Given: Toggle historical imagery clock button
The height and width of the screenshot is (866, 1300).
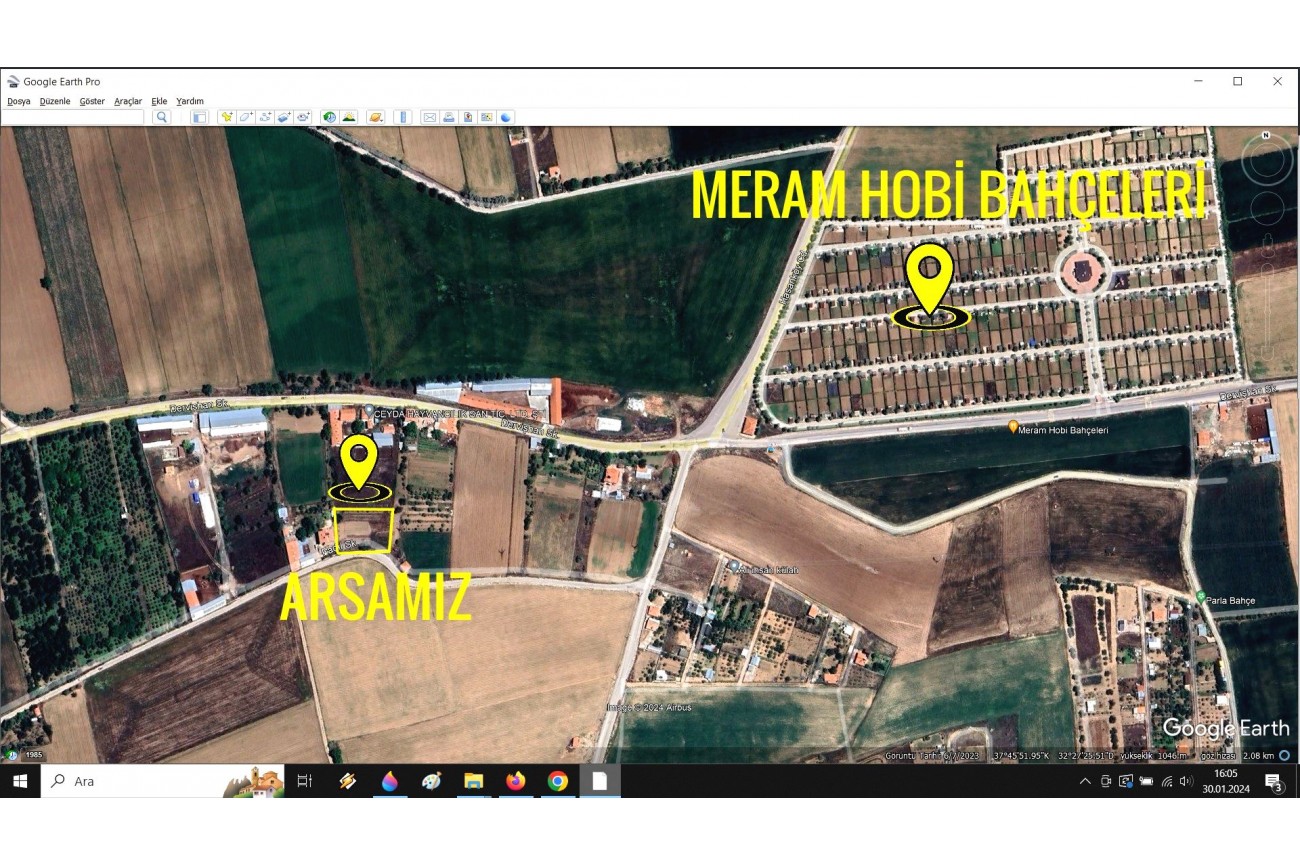Looking at the screenshot, I should [x=329, y=117].
